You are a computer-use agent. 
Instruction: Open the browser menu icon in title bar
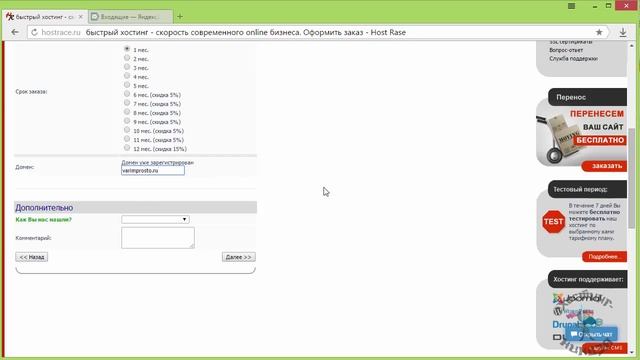(x=571, y=6)
